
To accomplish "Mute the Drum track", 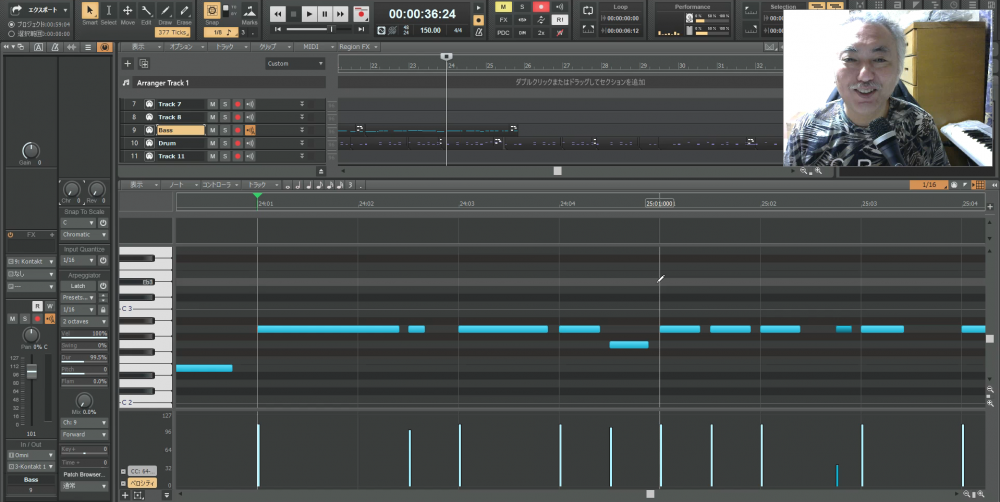I will point(212,143).
